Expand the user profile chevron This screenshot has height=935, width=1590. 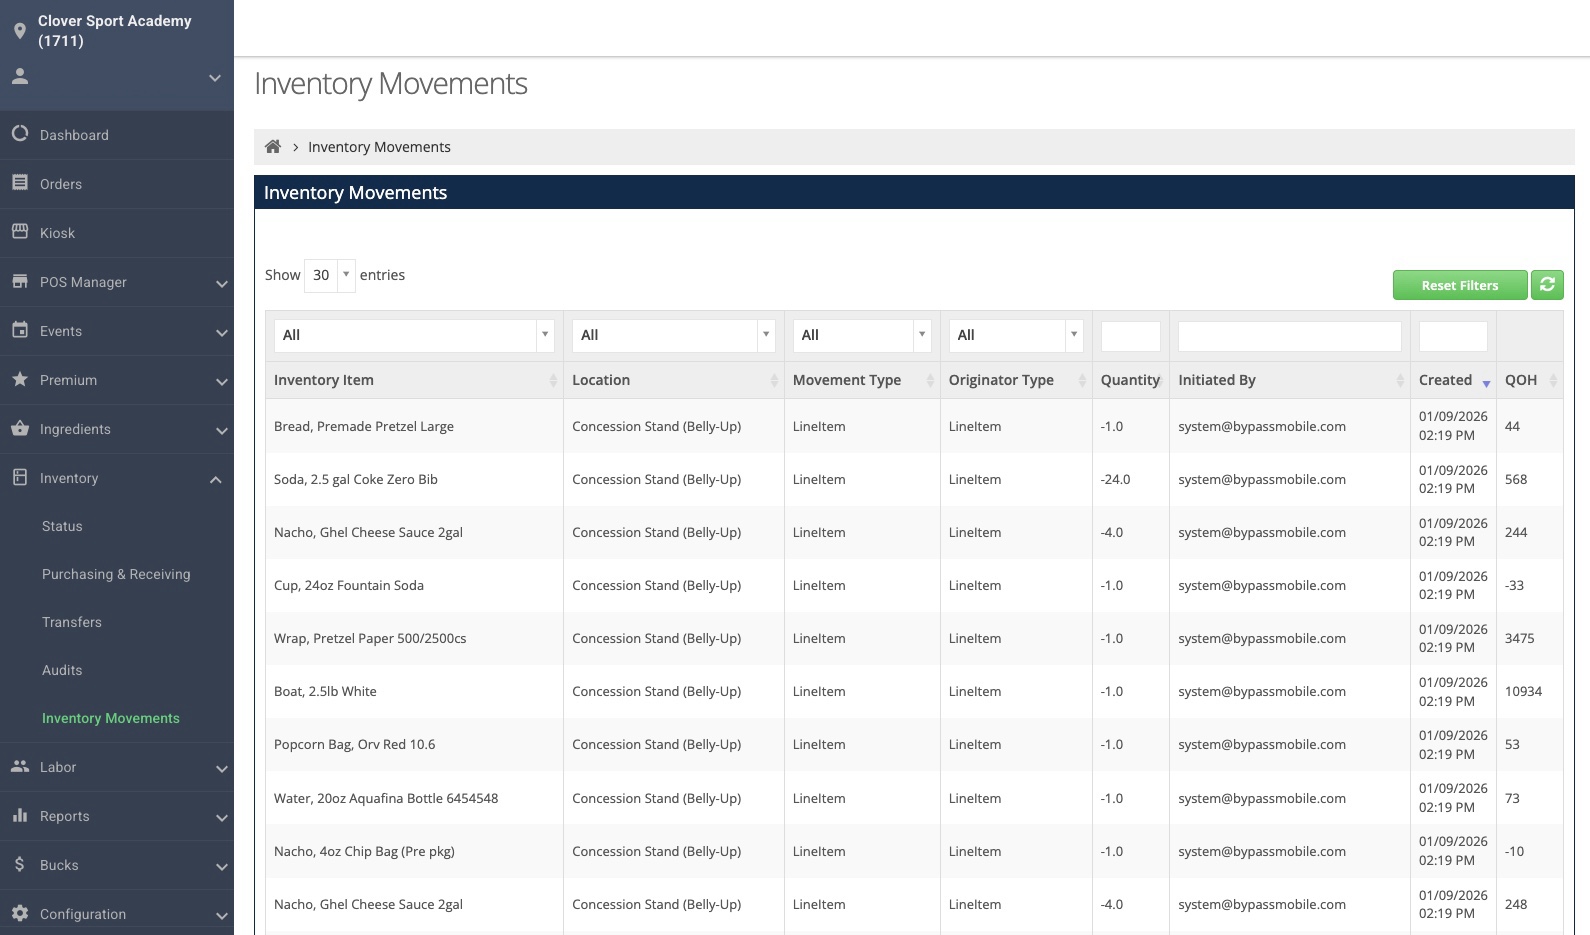pos(215,78)
